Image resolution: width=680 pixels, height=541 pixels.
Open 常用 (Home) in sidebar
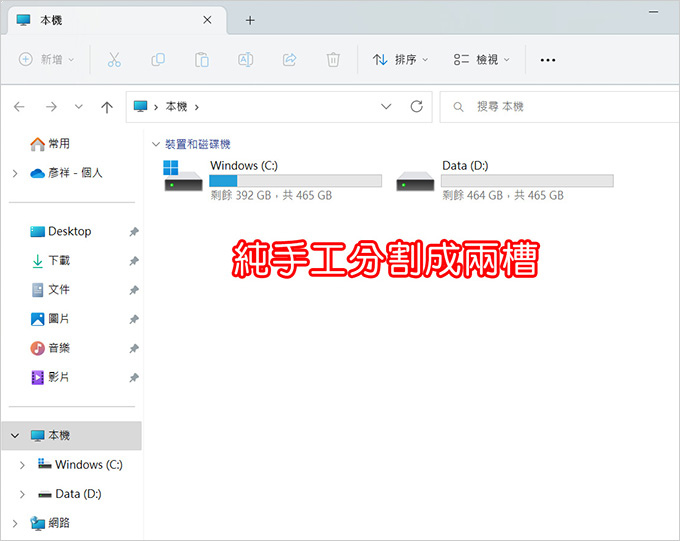coord(49,144)
